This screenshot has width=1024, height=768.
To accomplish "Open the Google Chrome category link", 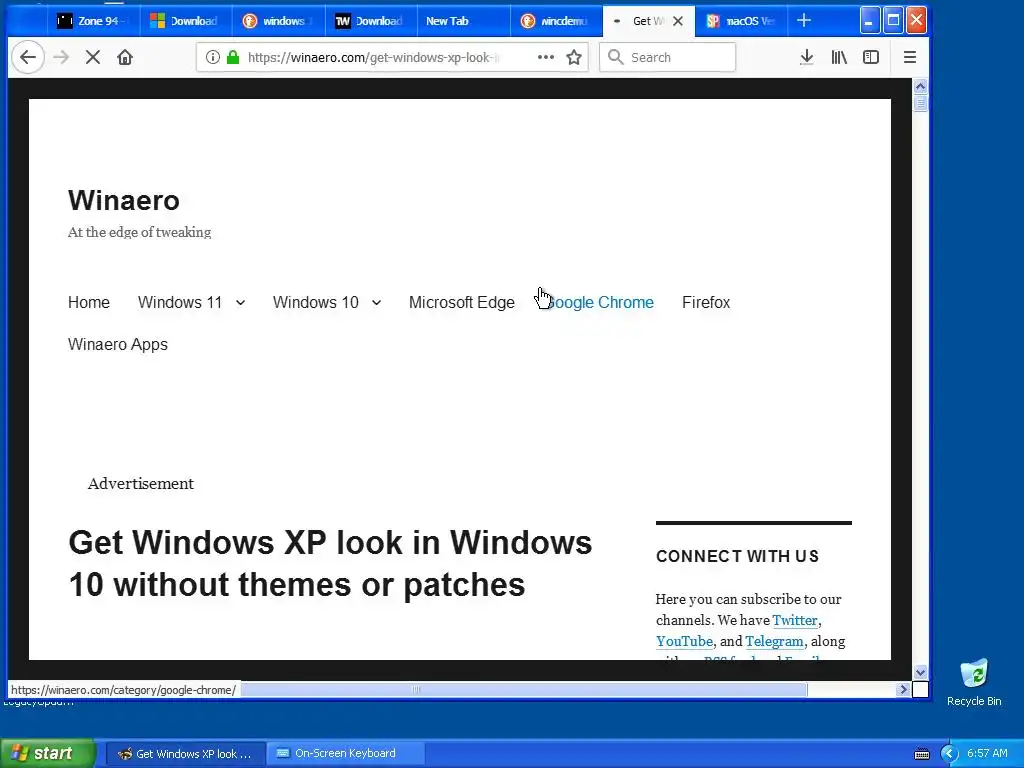I will coord(598,302).
